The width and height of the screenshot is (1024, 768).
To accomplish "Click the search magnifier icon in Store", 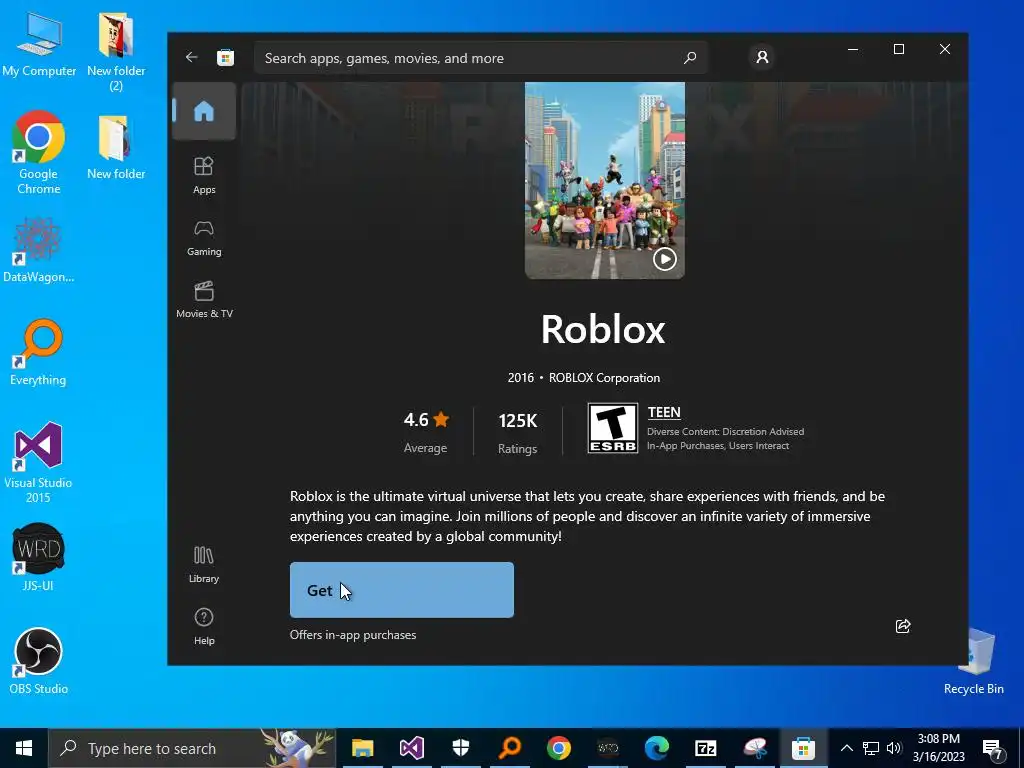I will (x=690, y=58).
